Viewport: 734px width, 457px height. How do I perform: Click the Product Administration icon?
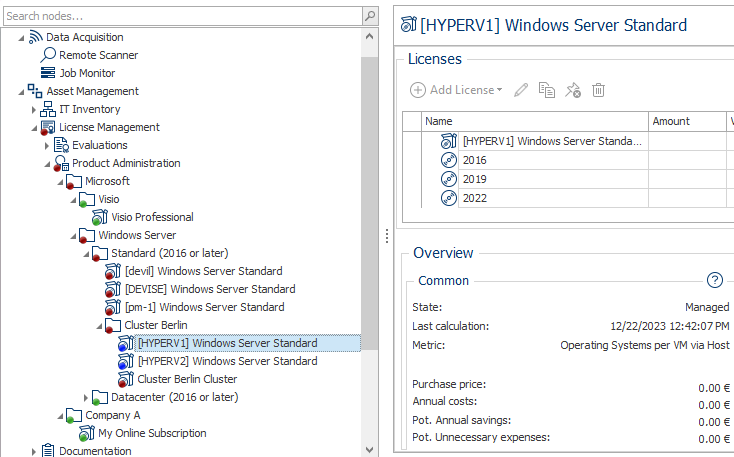[61, 163]
